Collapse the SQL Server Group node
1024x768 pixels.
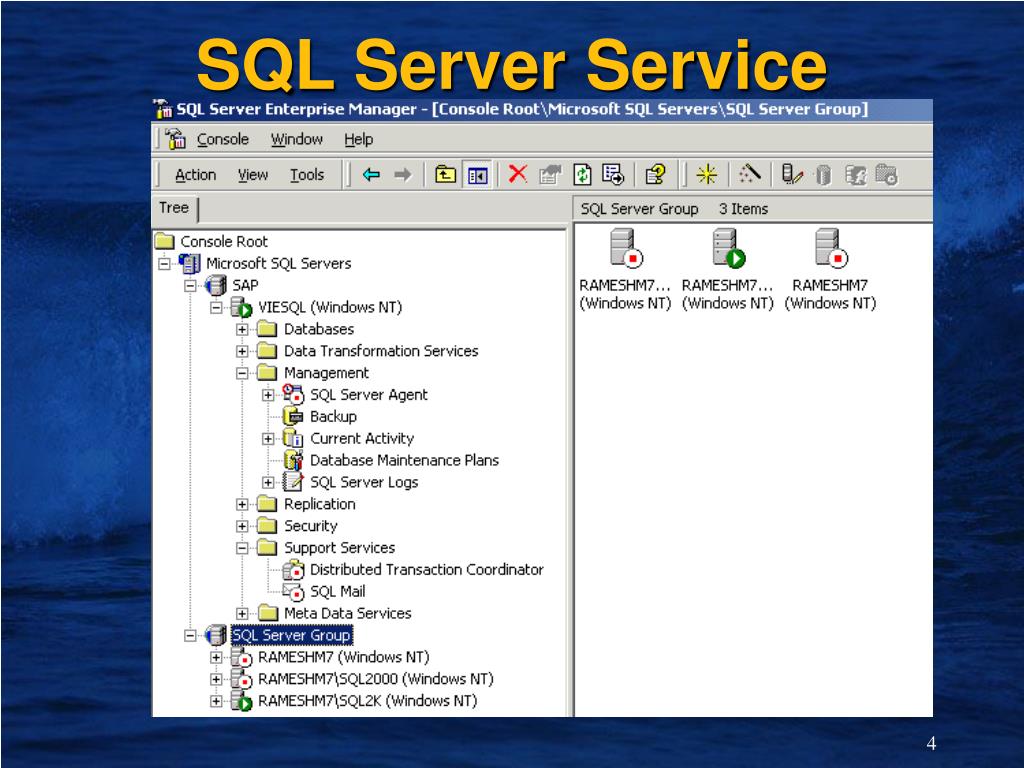190,635
